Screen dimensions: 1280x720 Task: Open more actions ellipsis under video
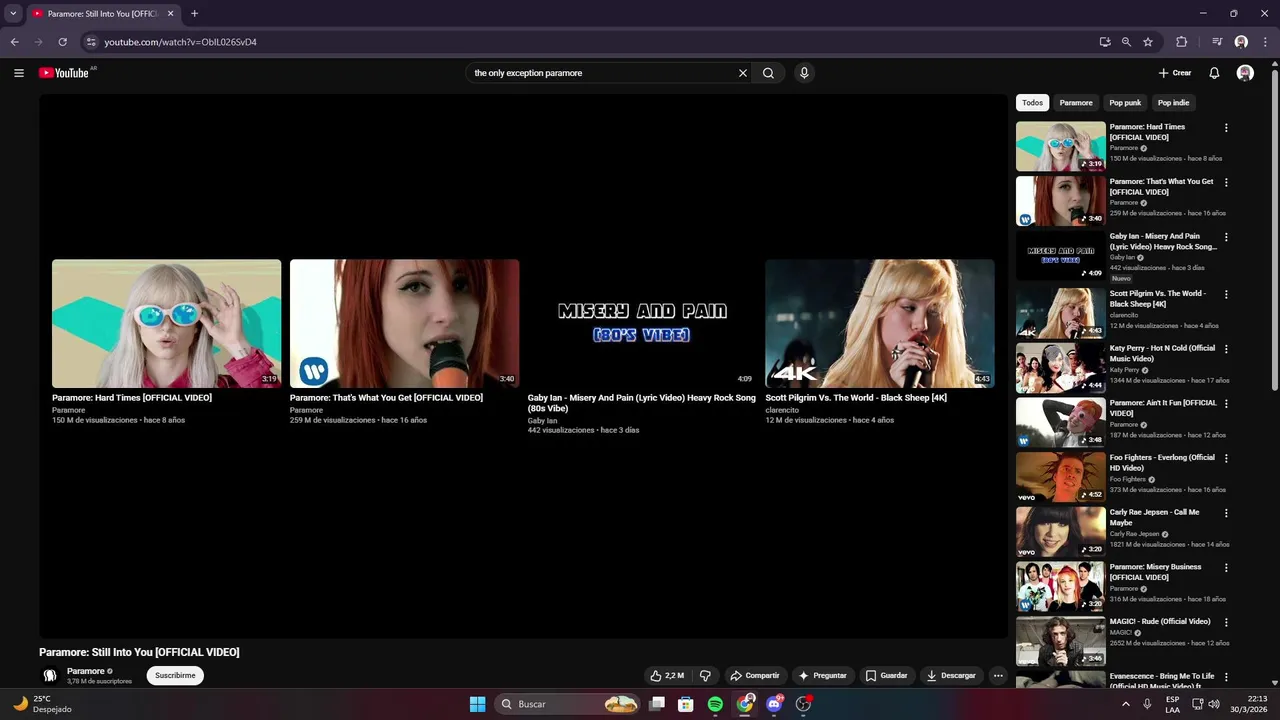point(997,676)
